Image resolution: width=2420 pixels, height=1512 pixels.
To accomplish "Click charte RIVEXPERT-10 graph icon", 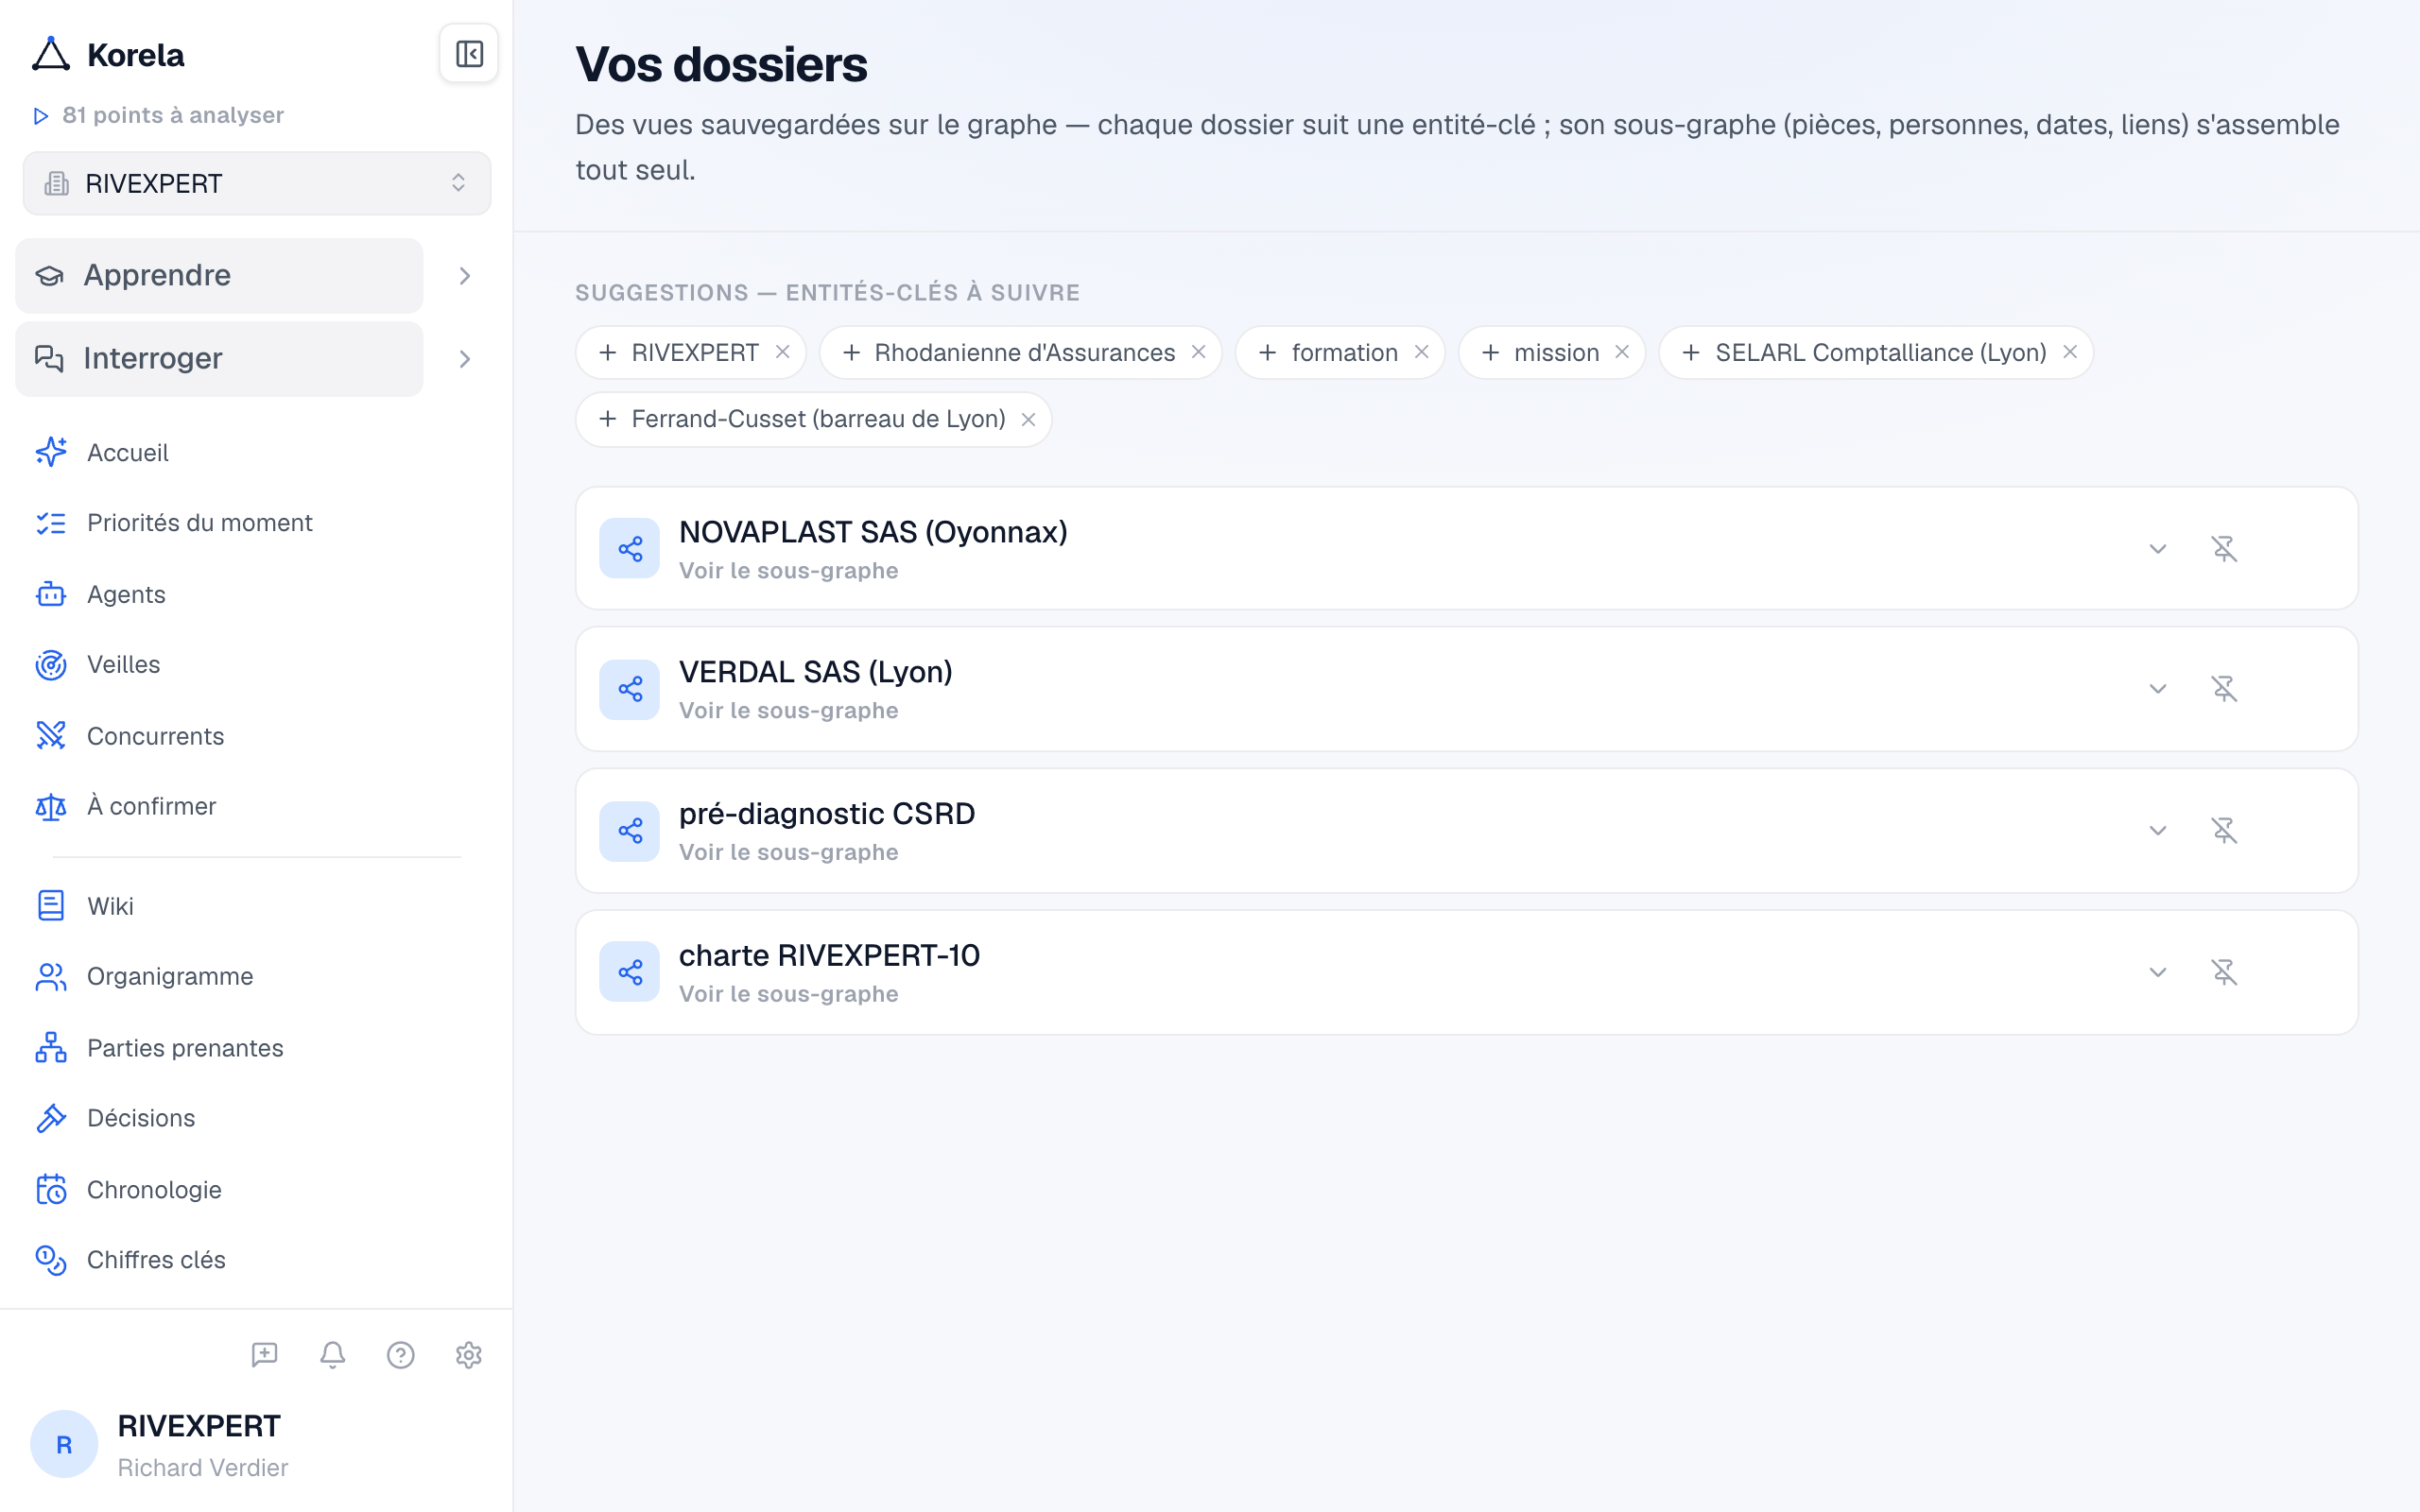I will 630,972.
